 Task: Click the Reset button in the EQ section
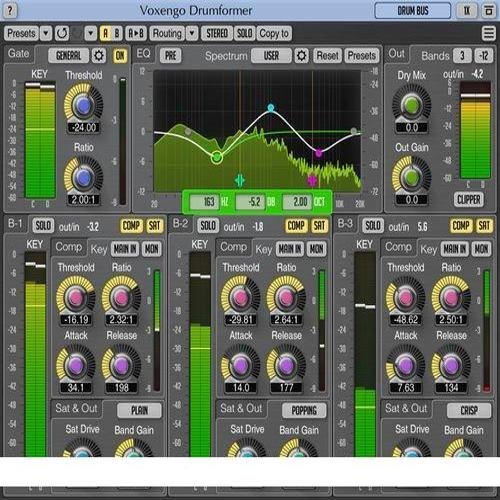tap(328, 56)
